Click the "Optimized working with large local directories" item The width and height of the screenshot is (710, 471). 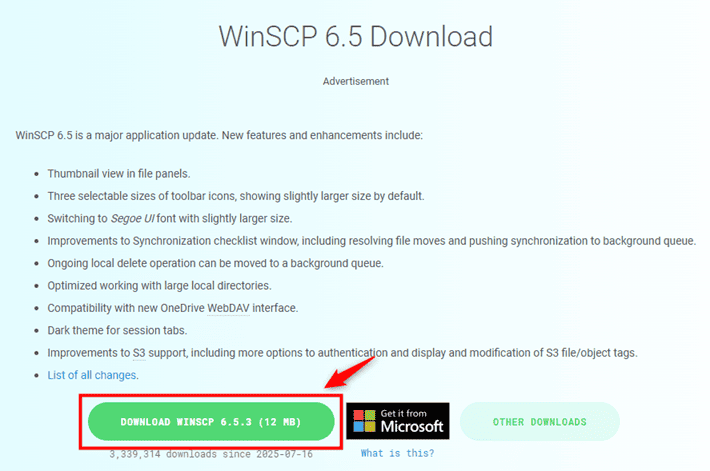tap(159, 285)
